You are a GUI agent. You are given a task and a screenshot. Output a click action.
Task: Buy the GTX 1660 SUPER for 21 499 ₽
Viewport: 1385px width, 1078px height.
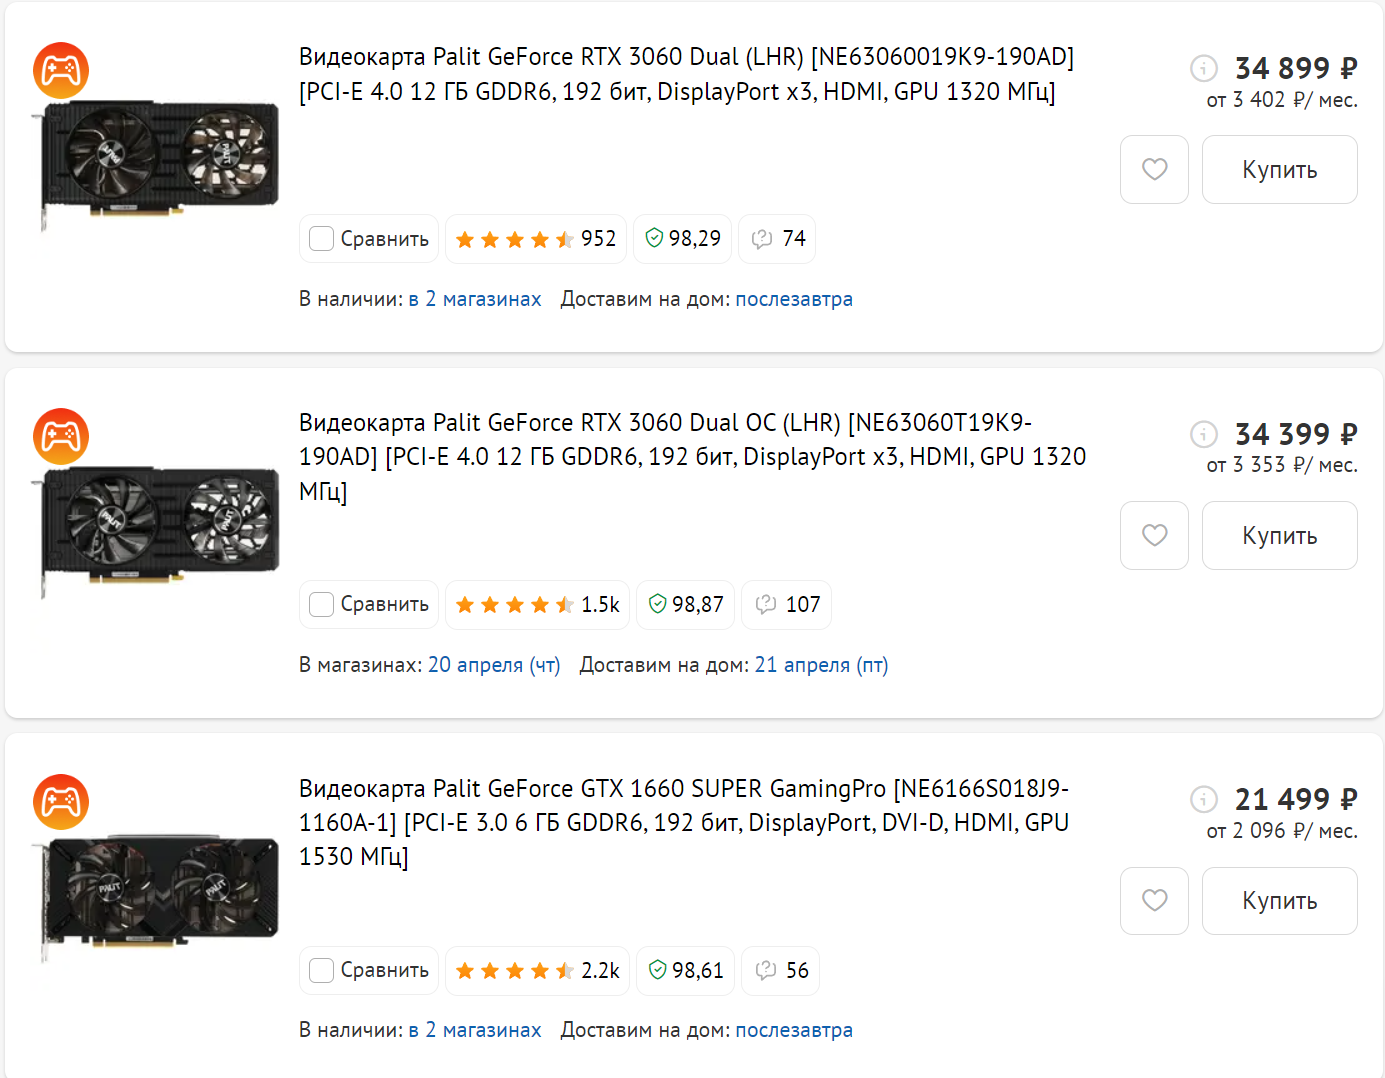tap(1279, 900)
